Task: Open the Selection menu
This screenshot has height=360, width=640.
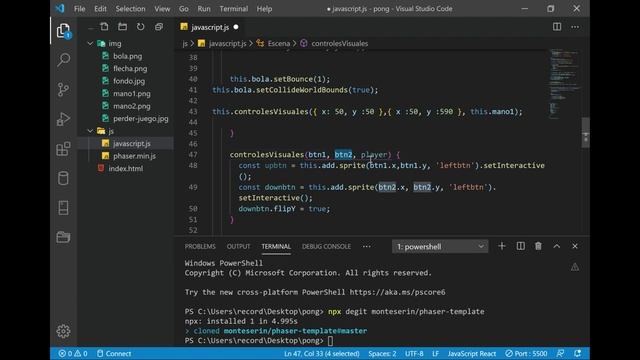Action: tap(130, 9)
